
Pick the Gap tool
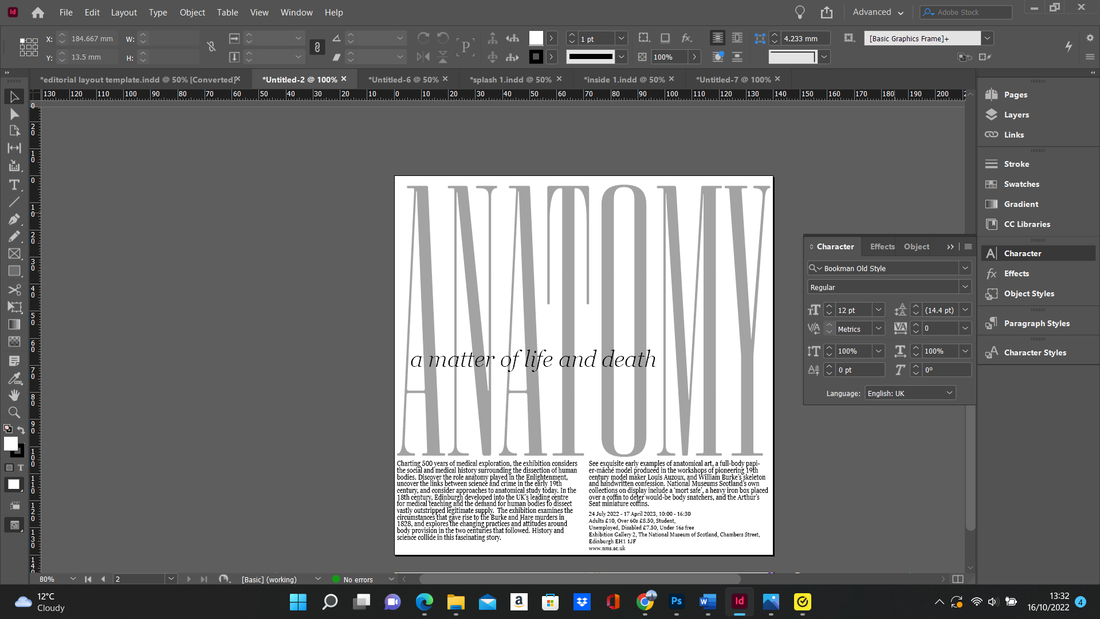pos(14,148)
